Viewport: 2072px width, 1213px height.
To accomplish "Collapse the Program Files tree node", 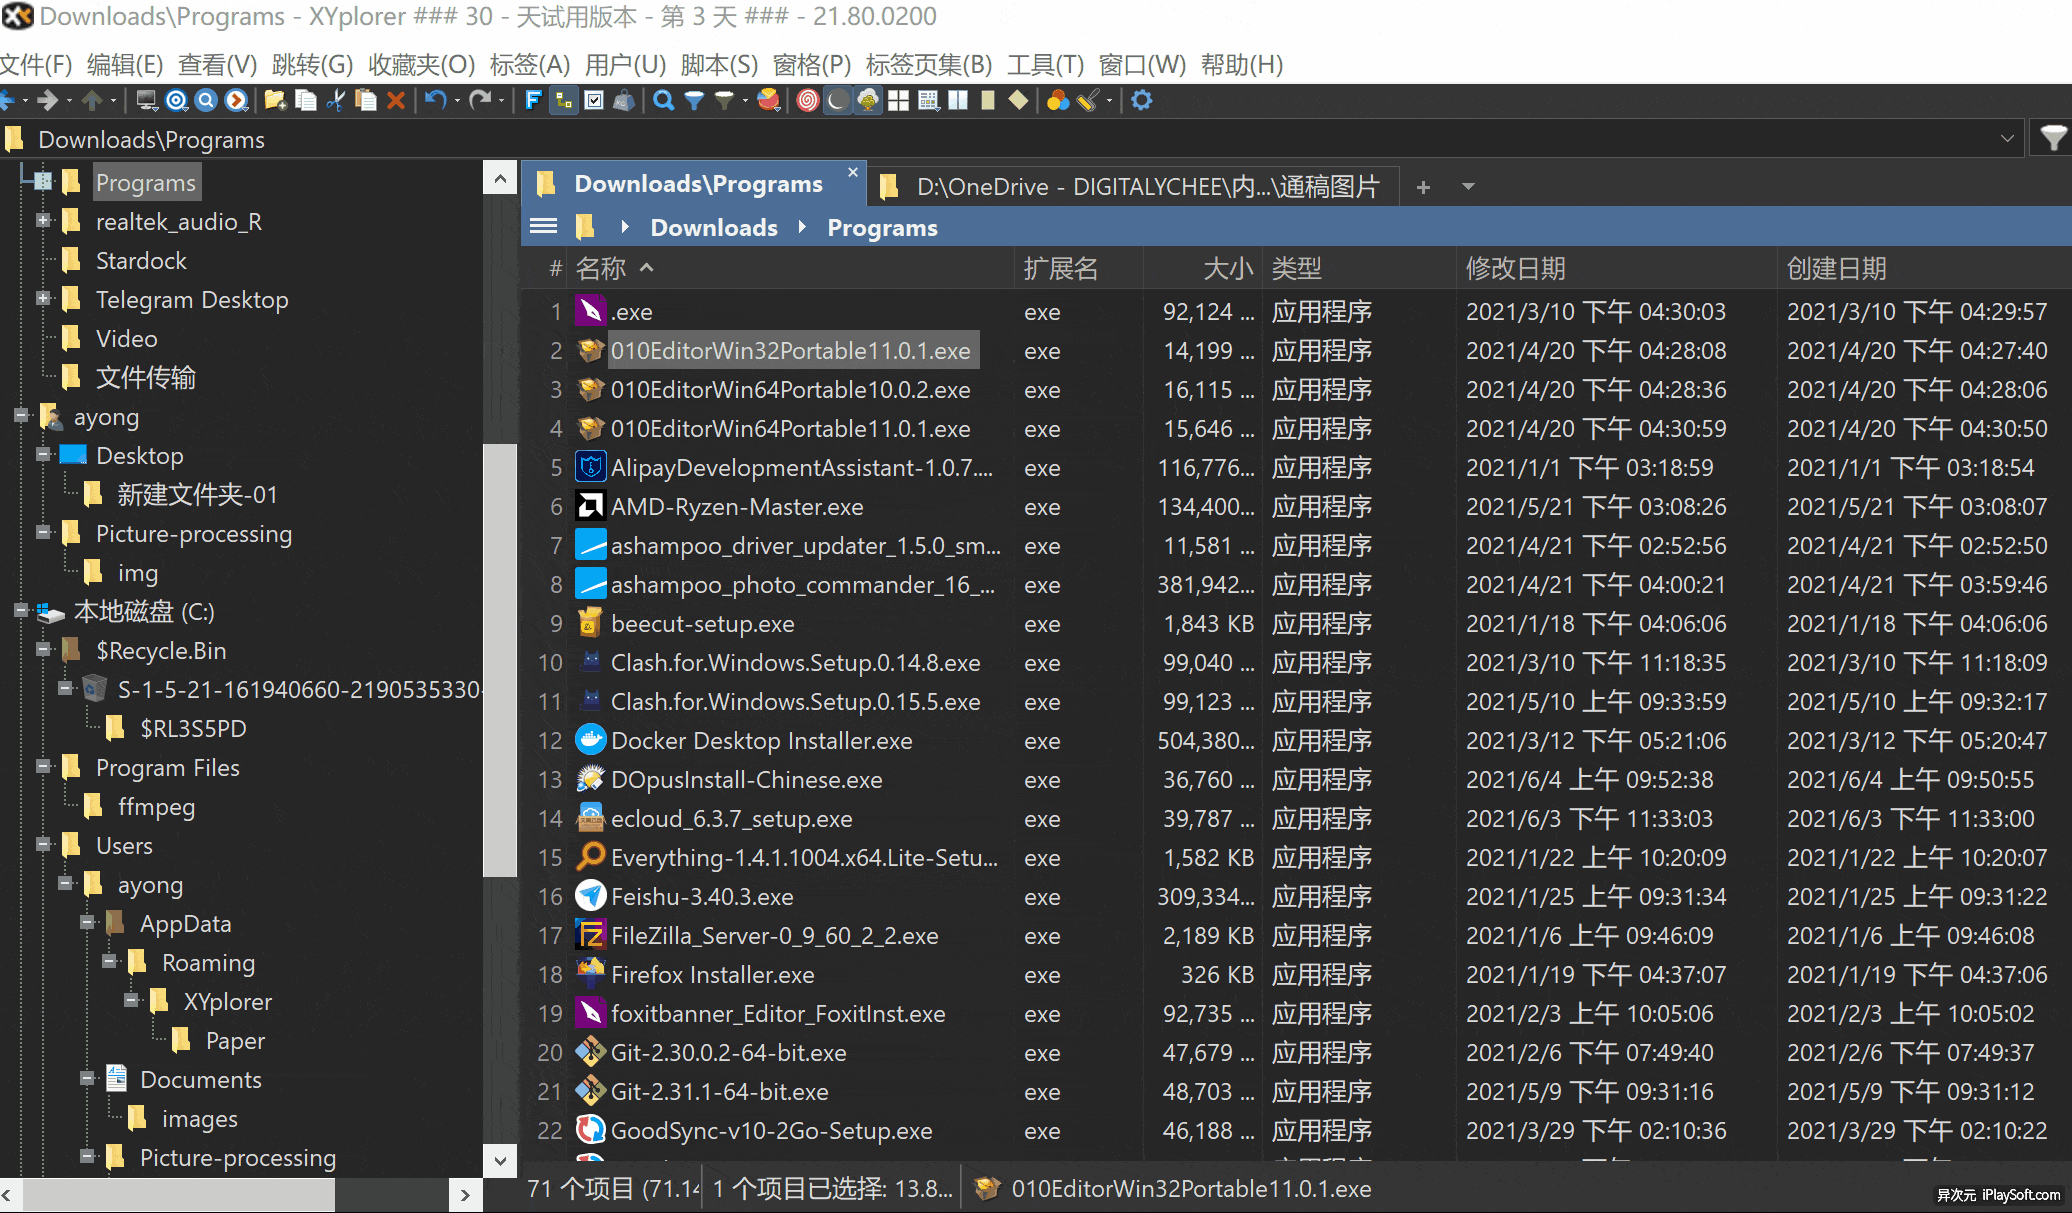I will pos(43,766).
